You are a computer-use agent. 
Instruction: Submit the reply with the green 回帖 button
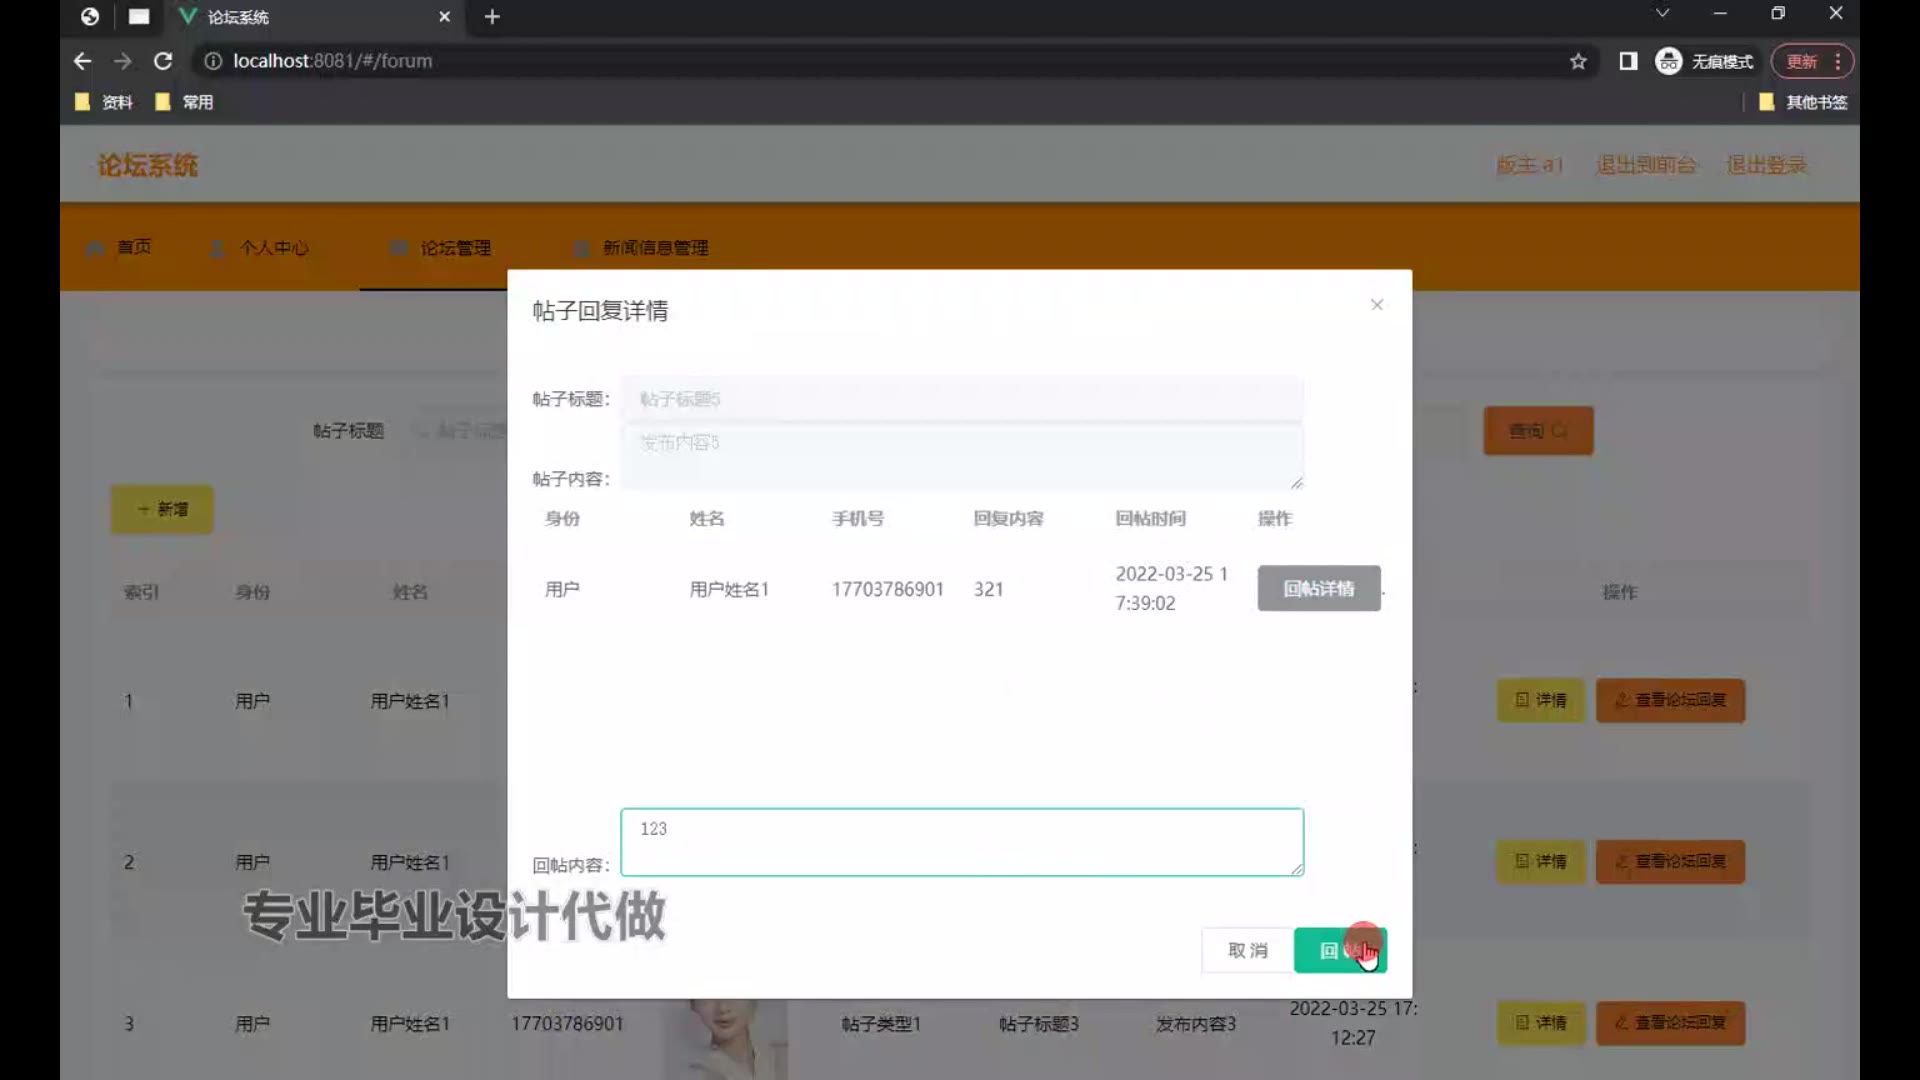1340,950
